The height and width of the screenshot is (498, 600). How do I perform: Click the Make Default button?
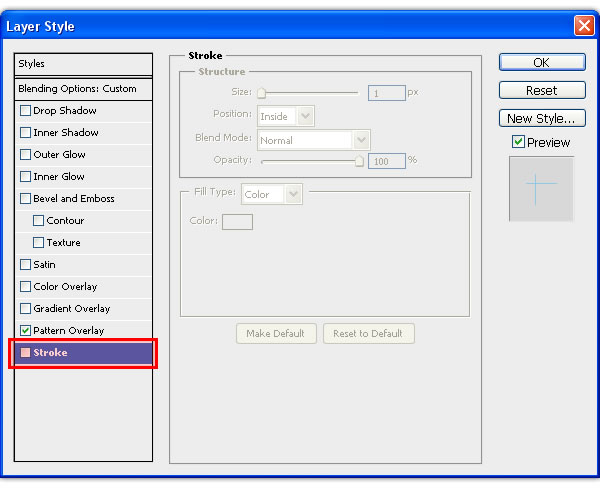[x=276, y=334]
